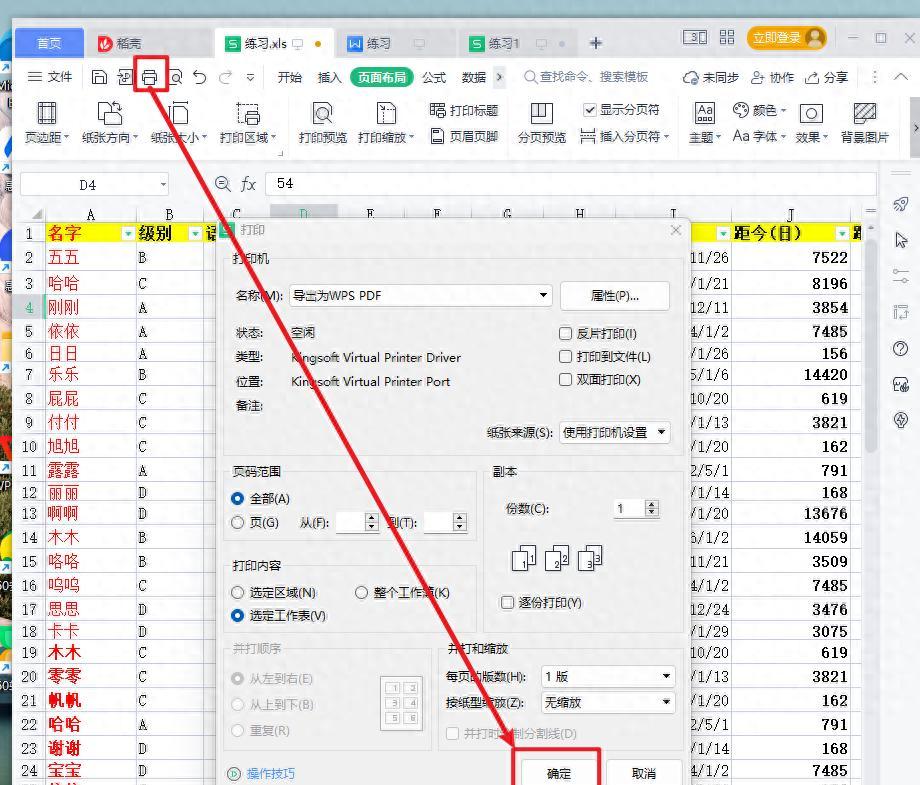The width and height of the screenshot is (920, 785).
Task: Click 分页预览 page break preview
Action: [x=542, y=123]
